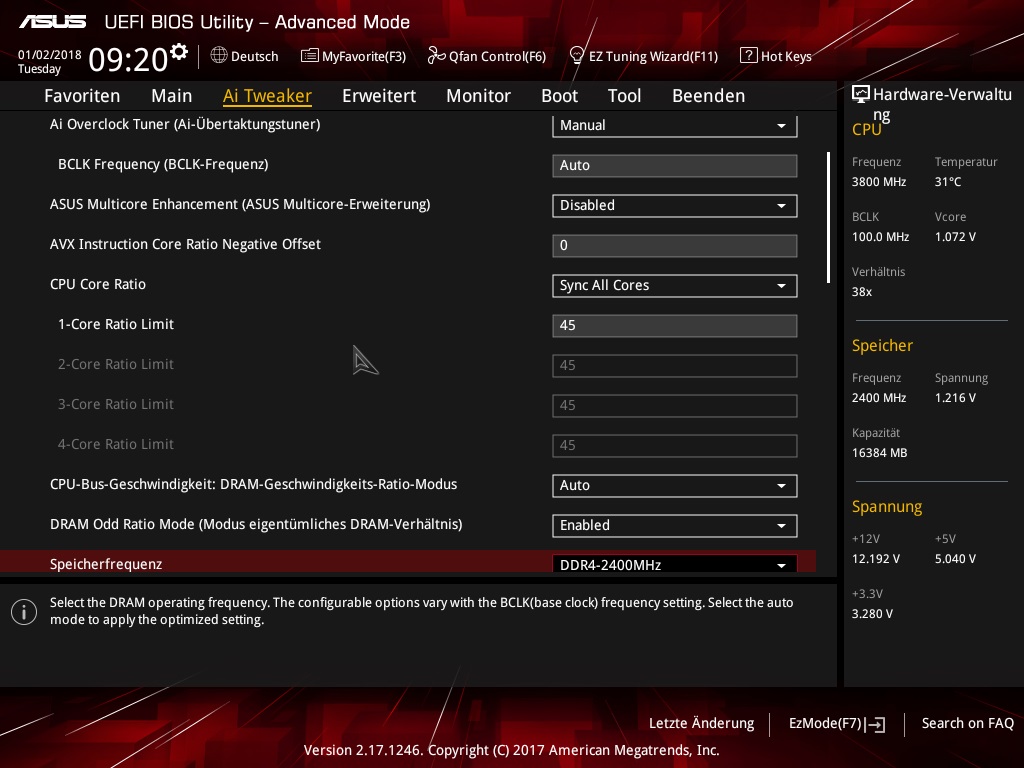Click the Qfan Control fan icon
This screenshot has height=768, width=1024.
click(x=436, y=56)
